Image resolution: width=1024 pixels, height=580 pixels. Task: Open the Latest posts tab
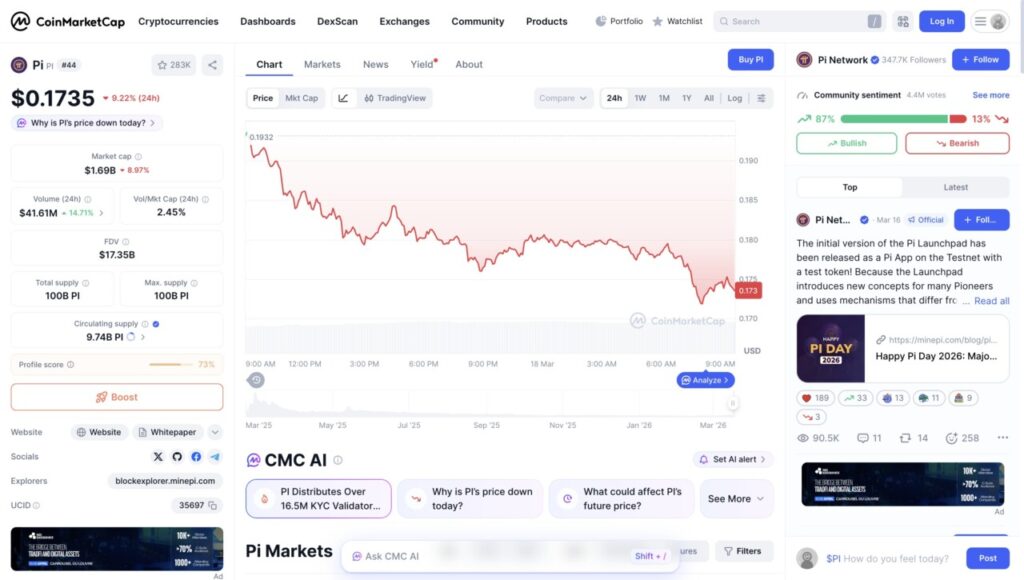(955, 187)
